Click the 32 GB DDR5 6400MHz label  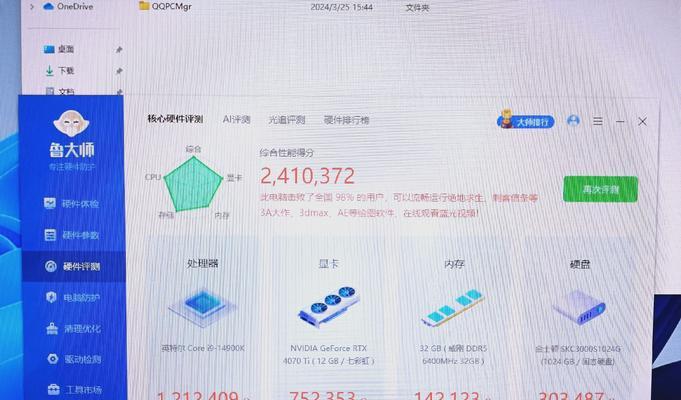click(x=453, y=354)
